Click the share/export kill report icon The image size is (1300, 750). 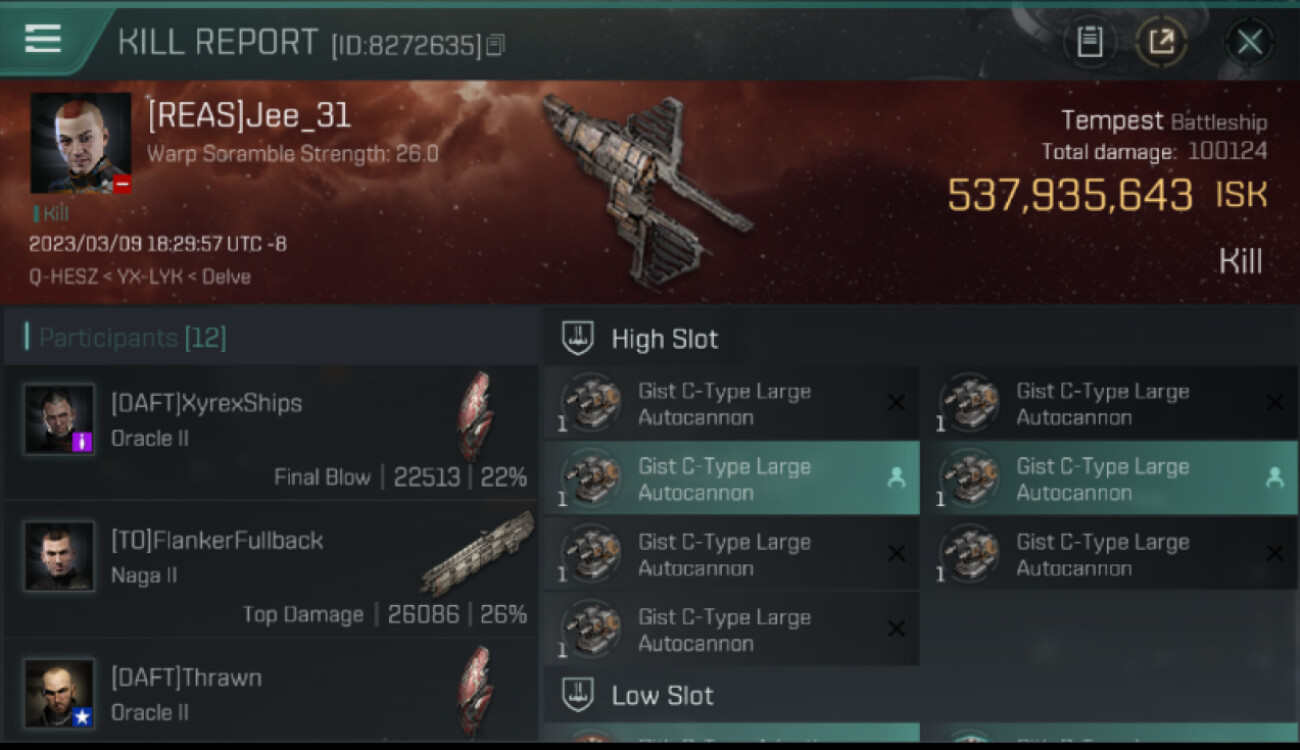tap(1161, 41)
